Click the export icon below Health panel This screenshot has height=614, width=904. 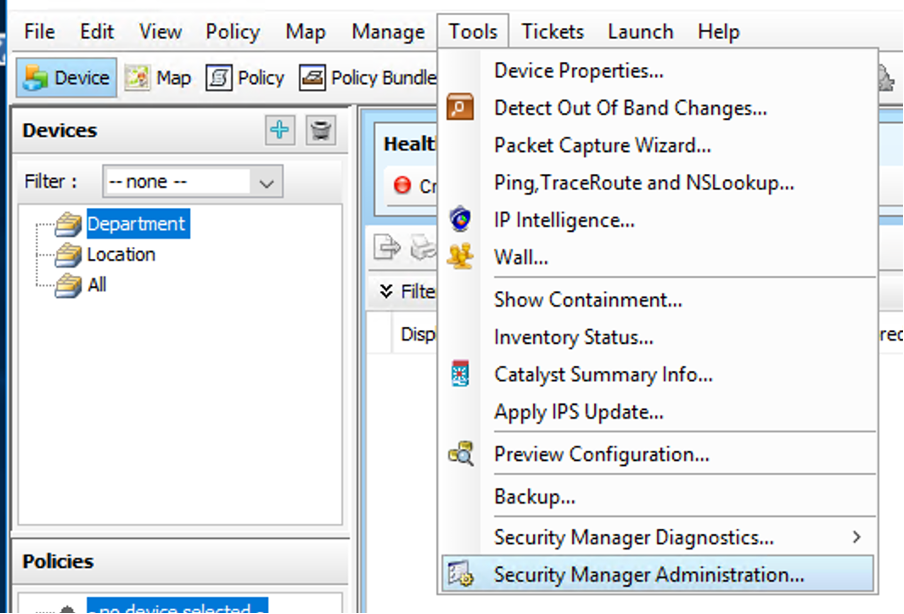point(387,248)
